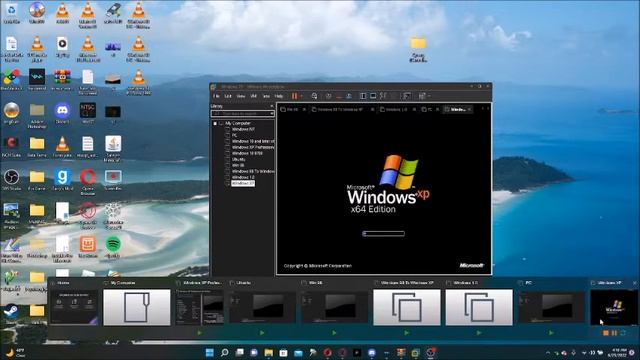The image size is (640, 360).
Task: Open the View menu in VMware
Action: [x=241, y=96]
